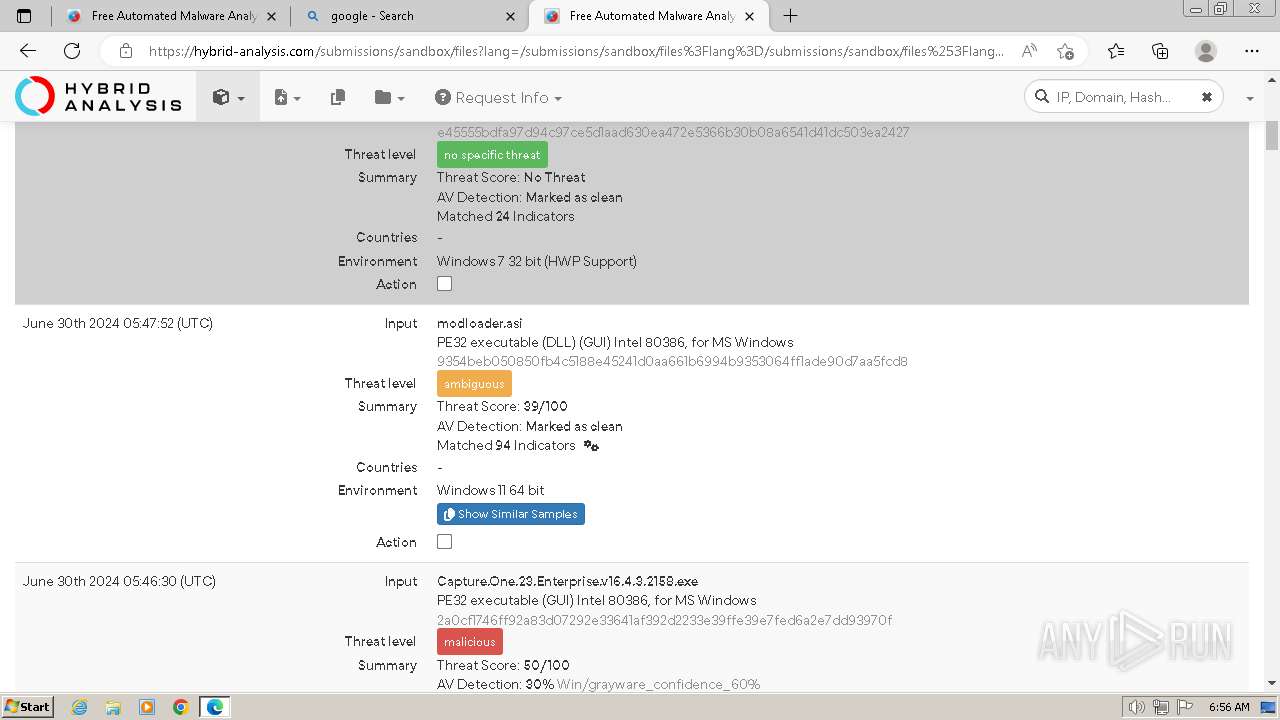Click the page vertical scrollbar thumb
Image resolution: width=1280 pixels, height=720 pixels.
tap(1272, 135)
